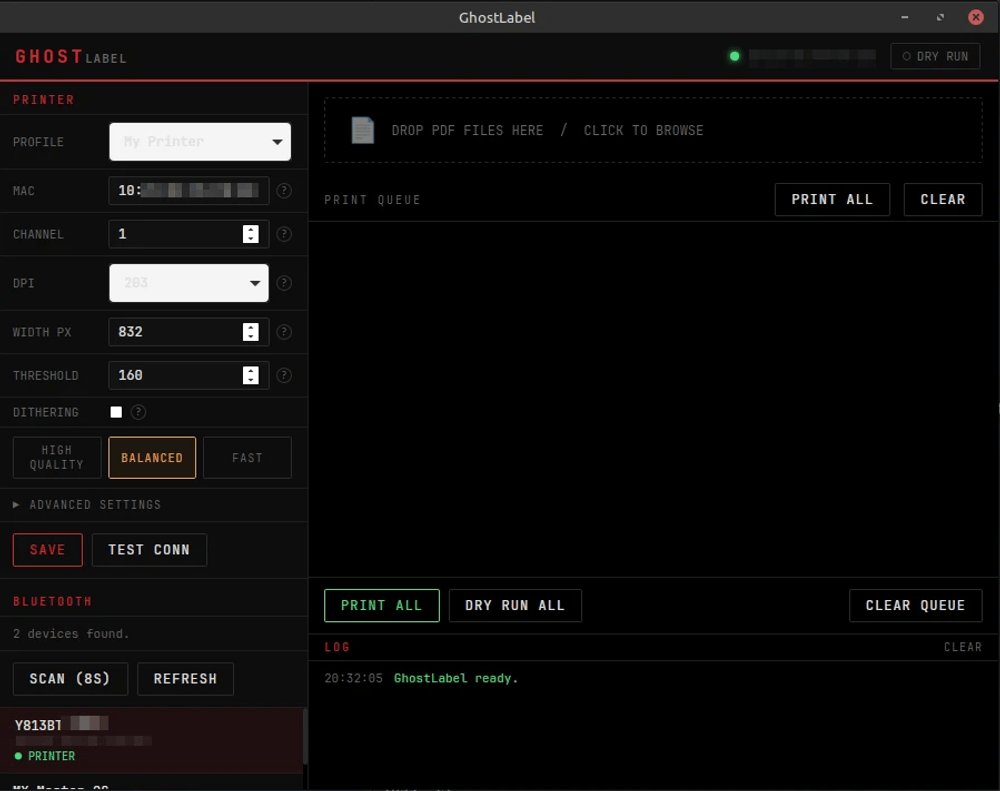Viewport: 1000px width, 791px height.
Task: Click the '2 devices found.' status text
Action: [71, 633]
